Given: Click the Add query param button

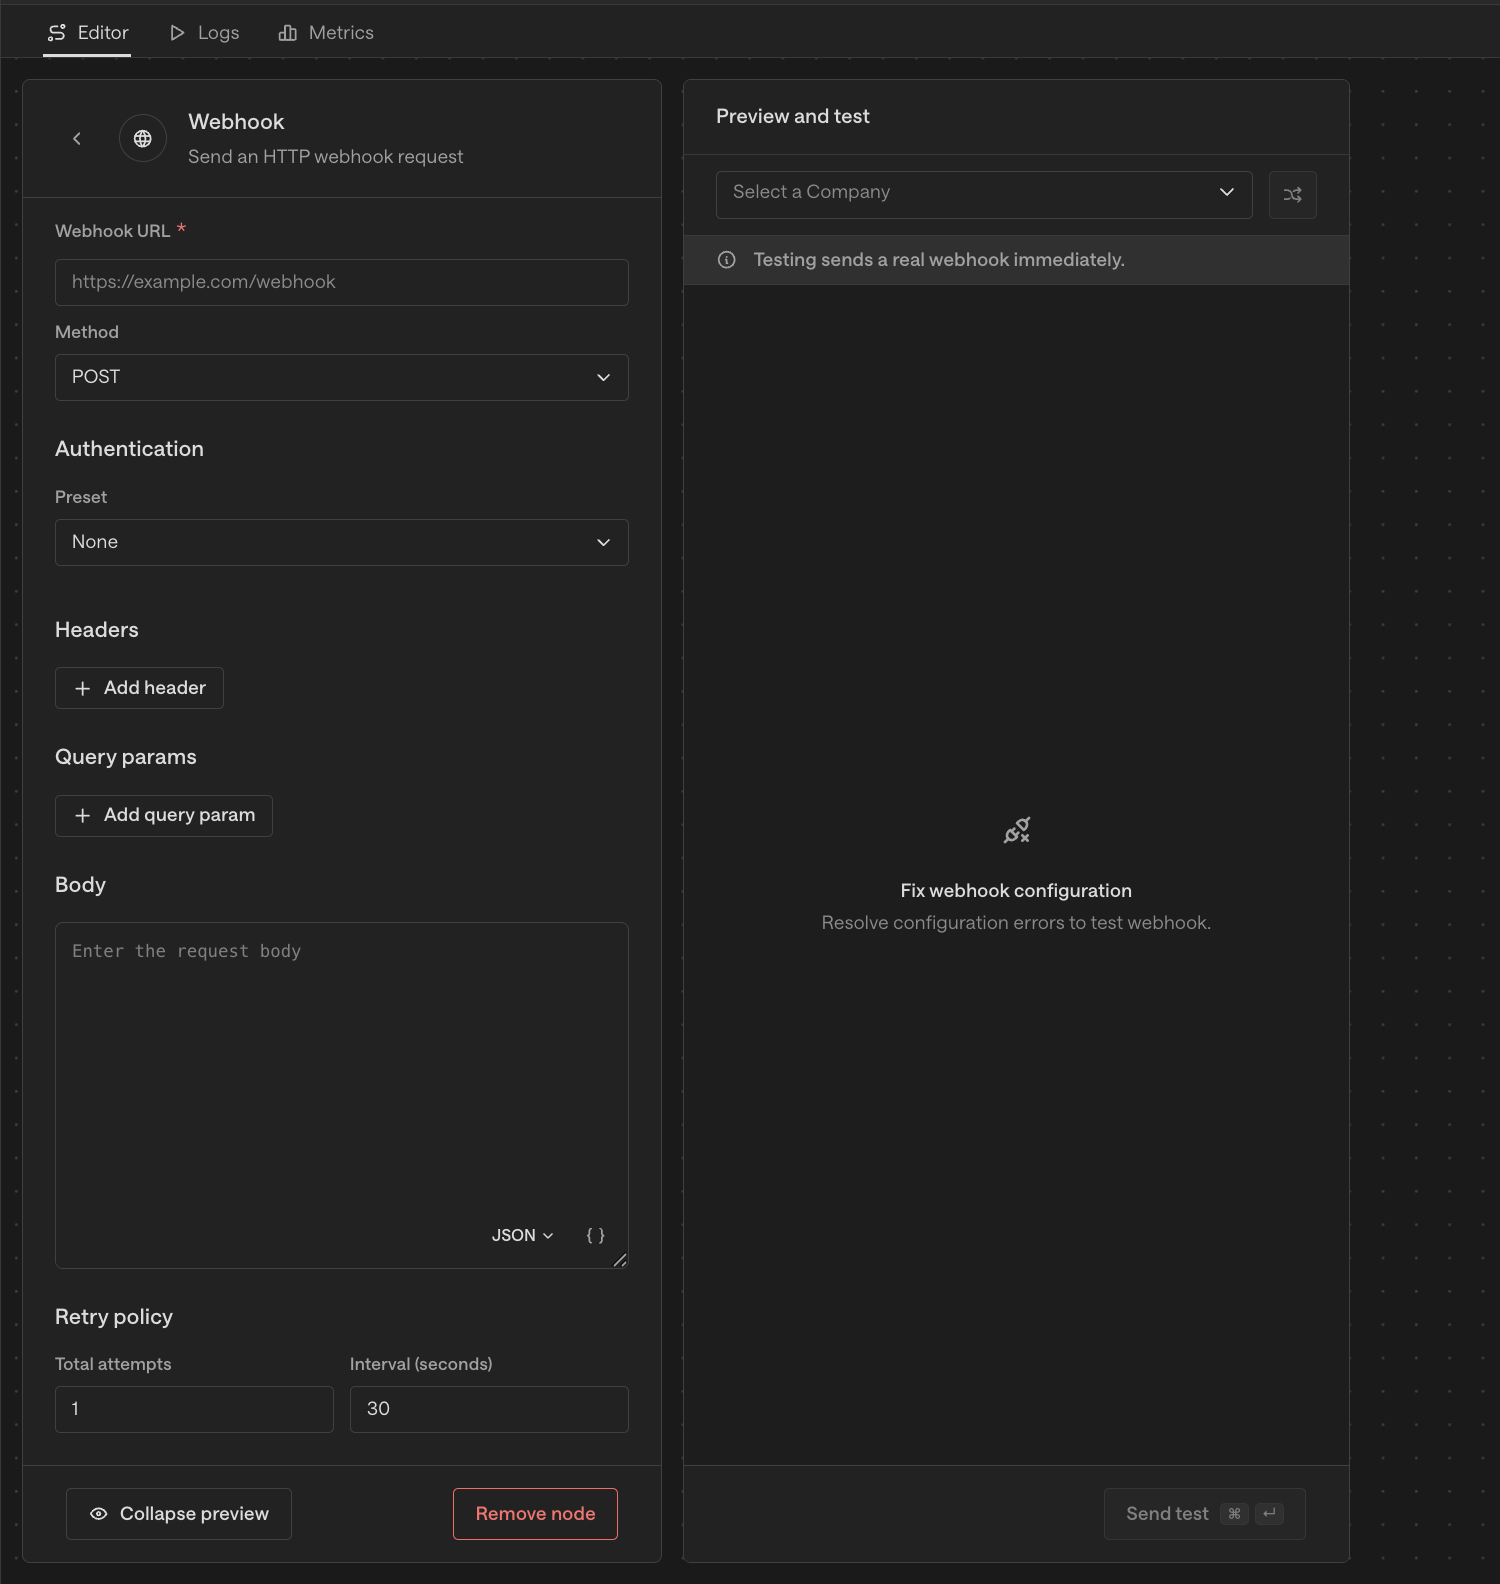Looking at the screenshot, I should [x=164, y=816].
